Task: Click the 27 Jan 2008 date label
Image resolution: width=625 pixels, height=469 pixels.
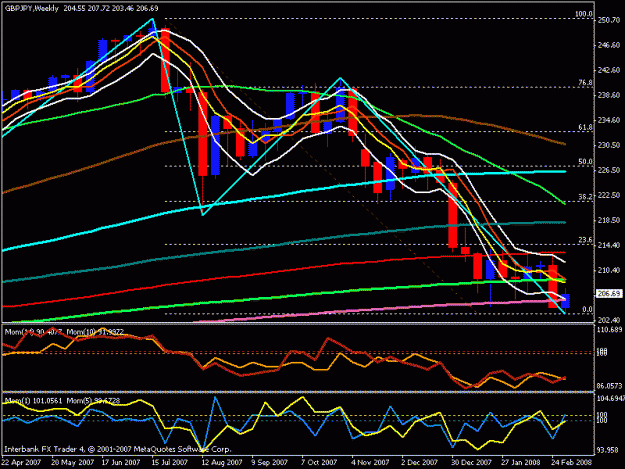Action: pyautogui.click(x=521, y=462)
